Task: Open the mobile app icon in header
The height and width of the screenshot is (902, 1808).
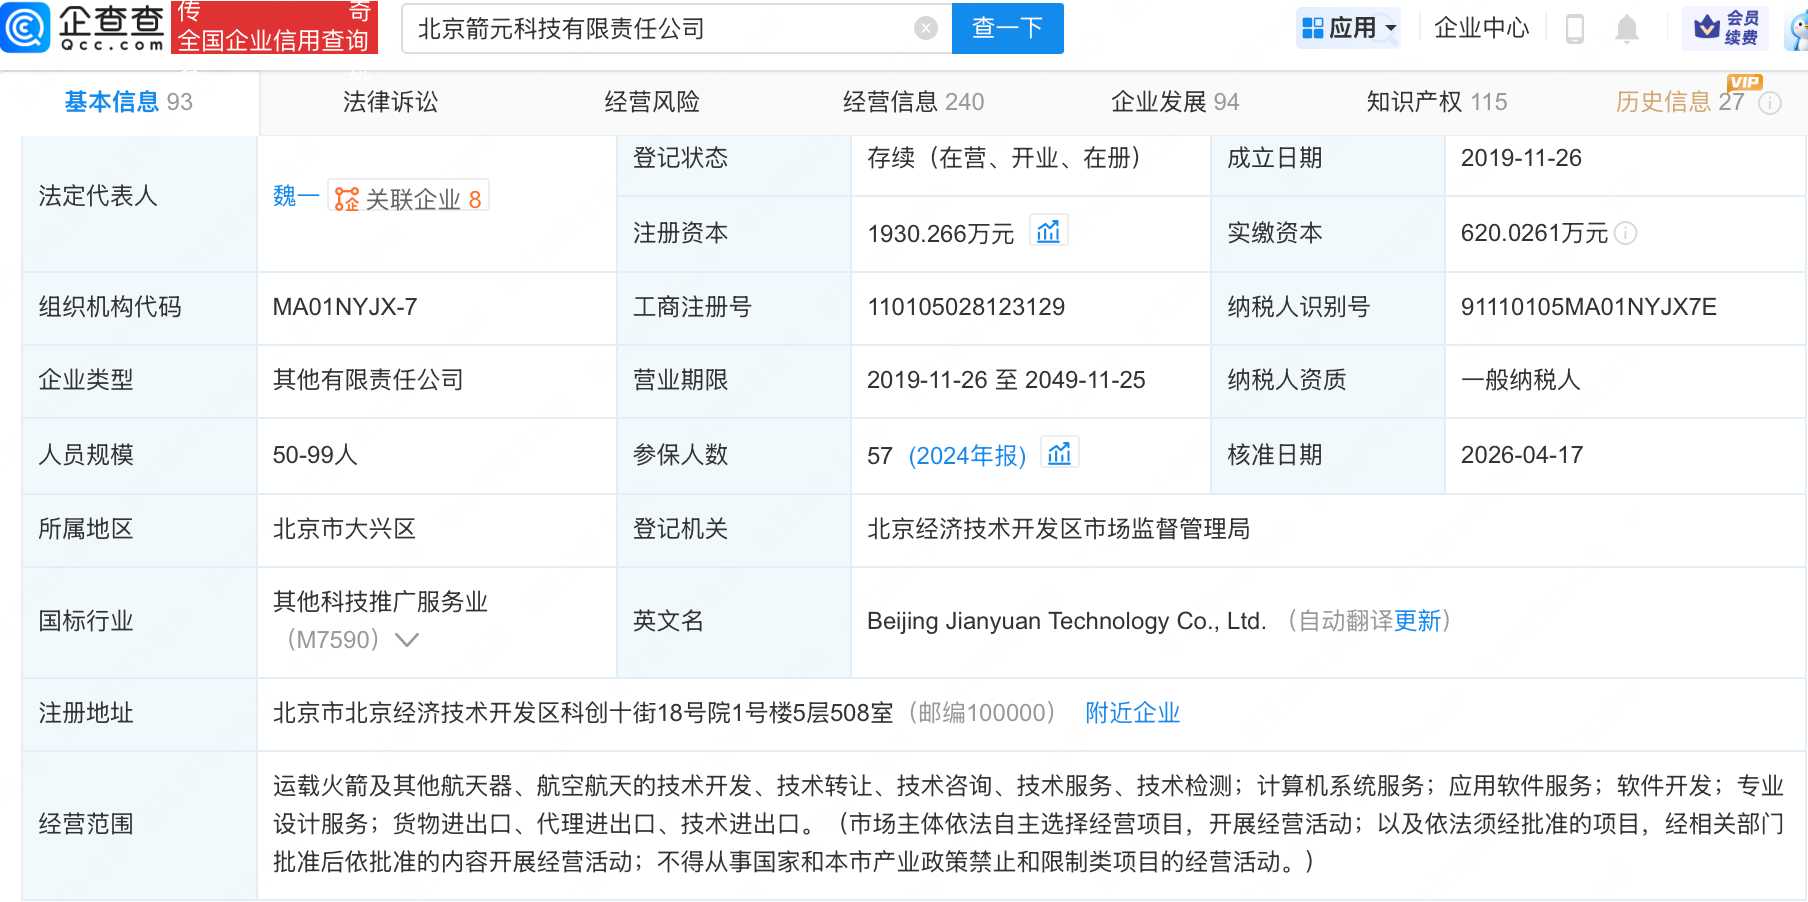Action: (1575, 28)
